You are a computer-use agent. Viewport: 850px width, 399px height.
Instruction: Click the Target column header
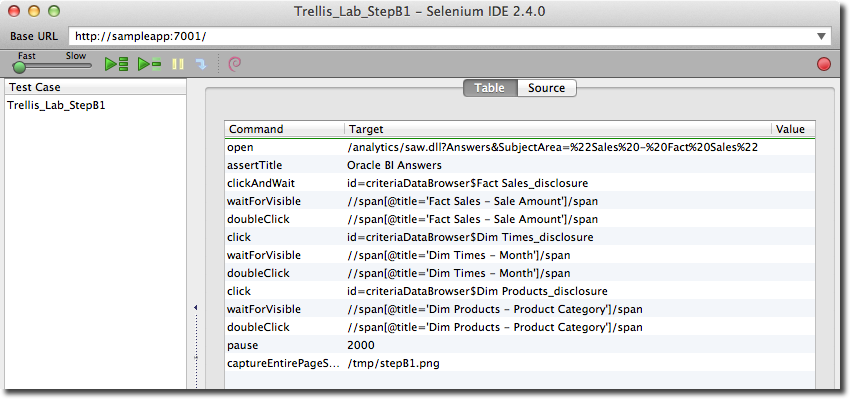558,129
